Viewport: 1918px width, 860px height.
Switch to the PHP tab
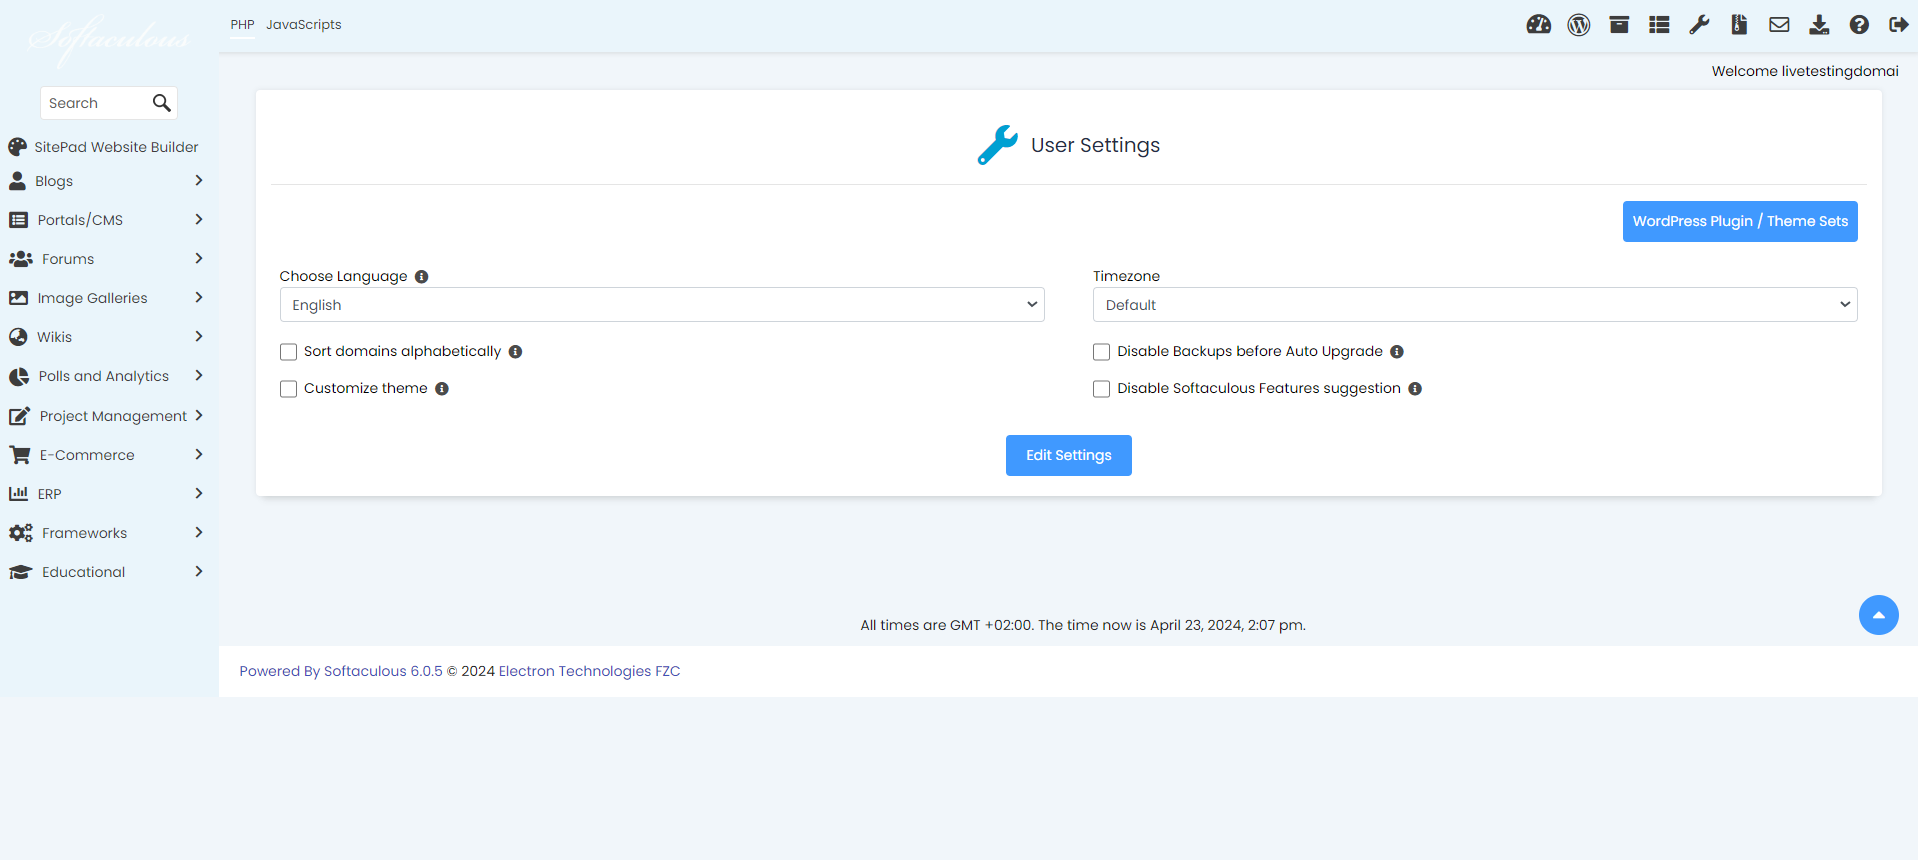[x=242, y=25]
